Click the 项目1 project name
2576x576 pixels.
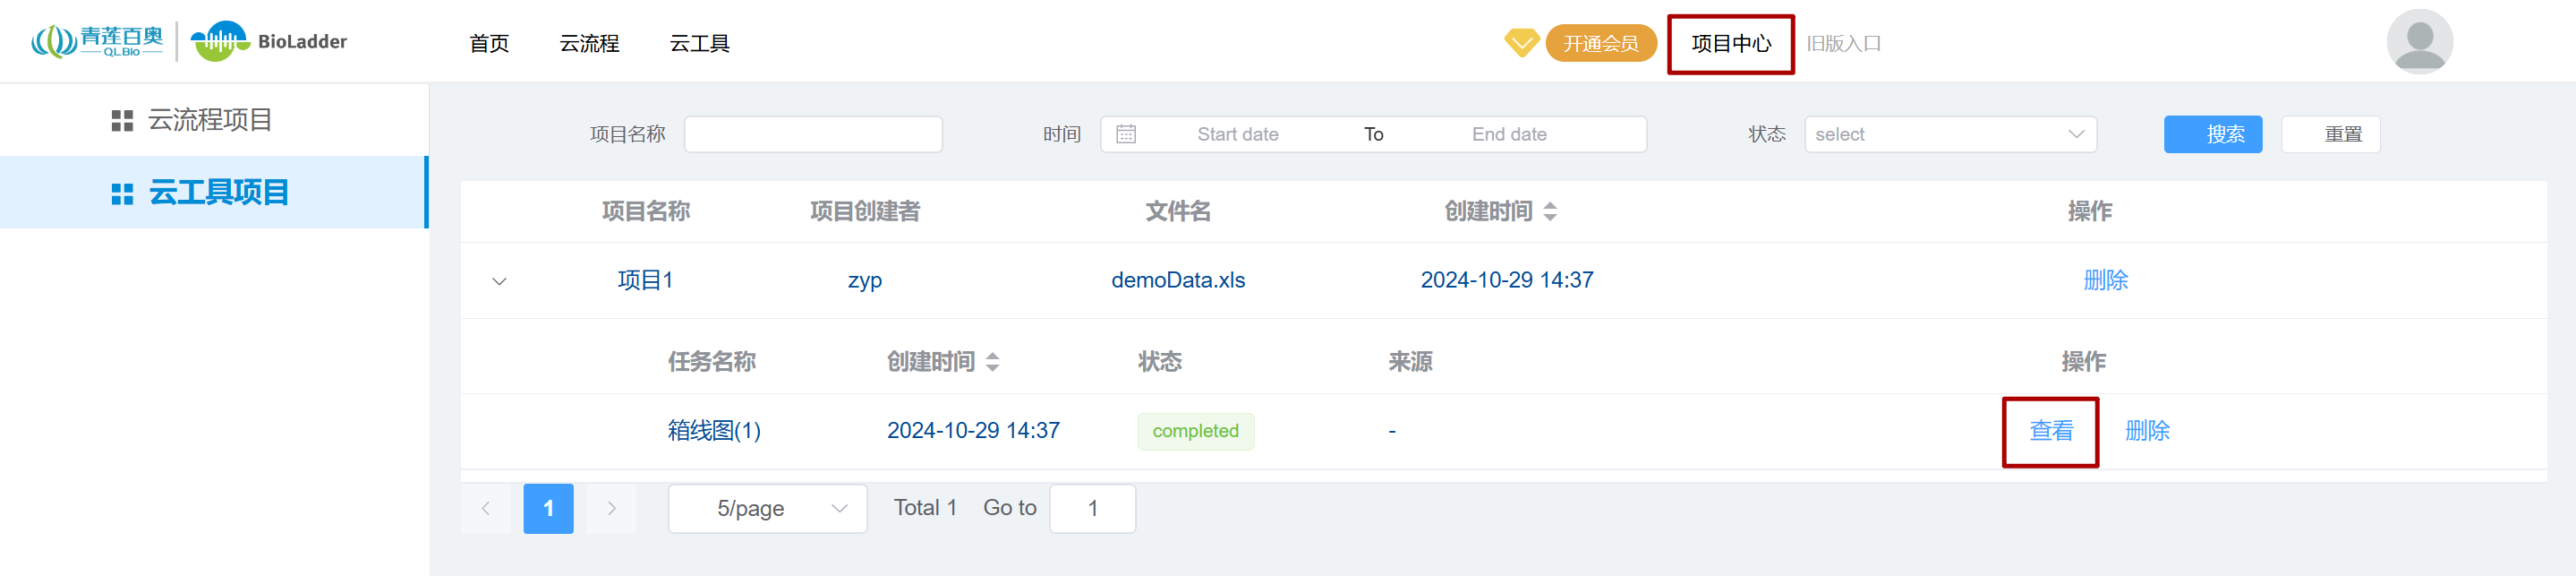645,280
